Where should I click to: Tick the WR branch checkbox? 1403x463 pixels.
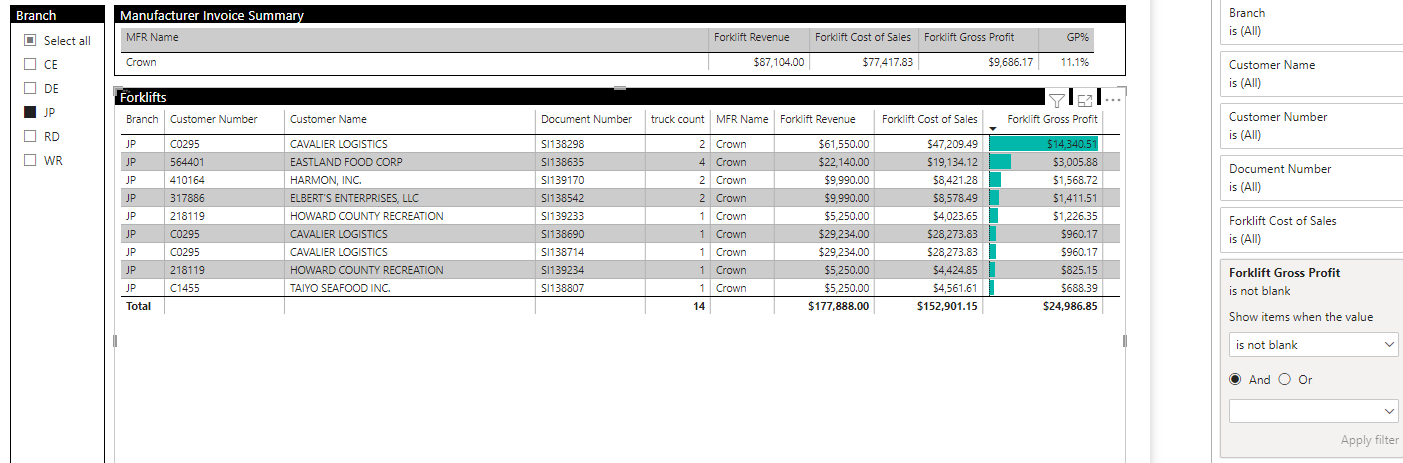[x=30, y=161]
